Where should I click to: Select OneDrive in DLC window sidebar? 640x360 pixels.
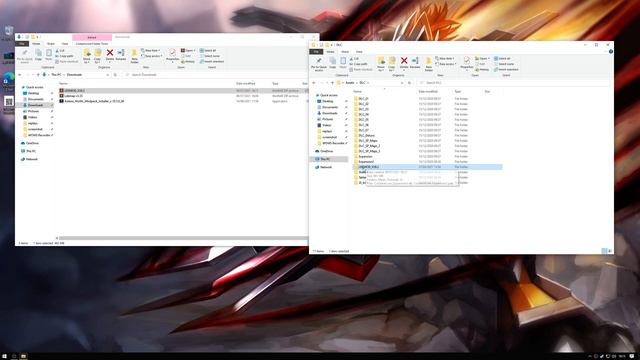(327, 151)
